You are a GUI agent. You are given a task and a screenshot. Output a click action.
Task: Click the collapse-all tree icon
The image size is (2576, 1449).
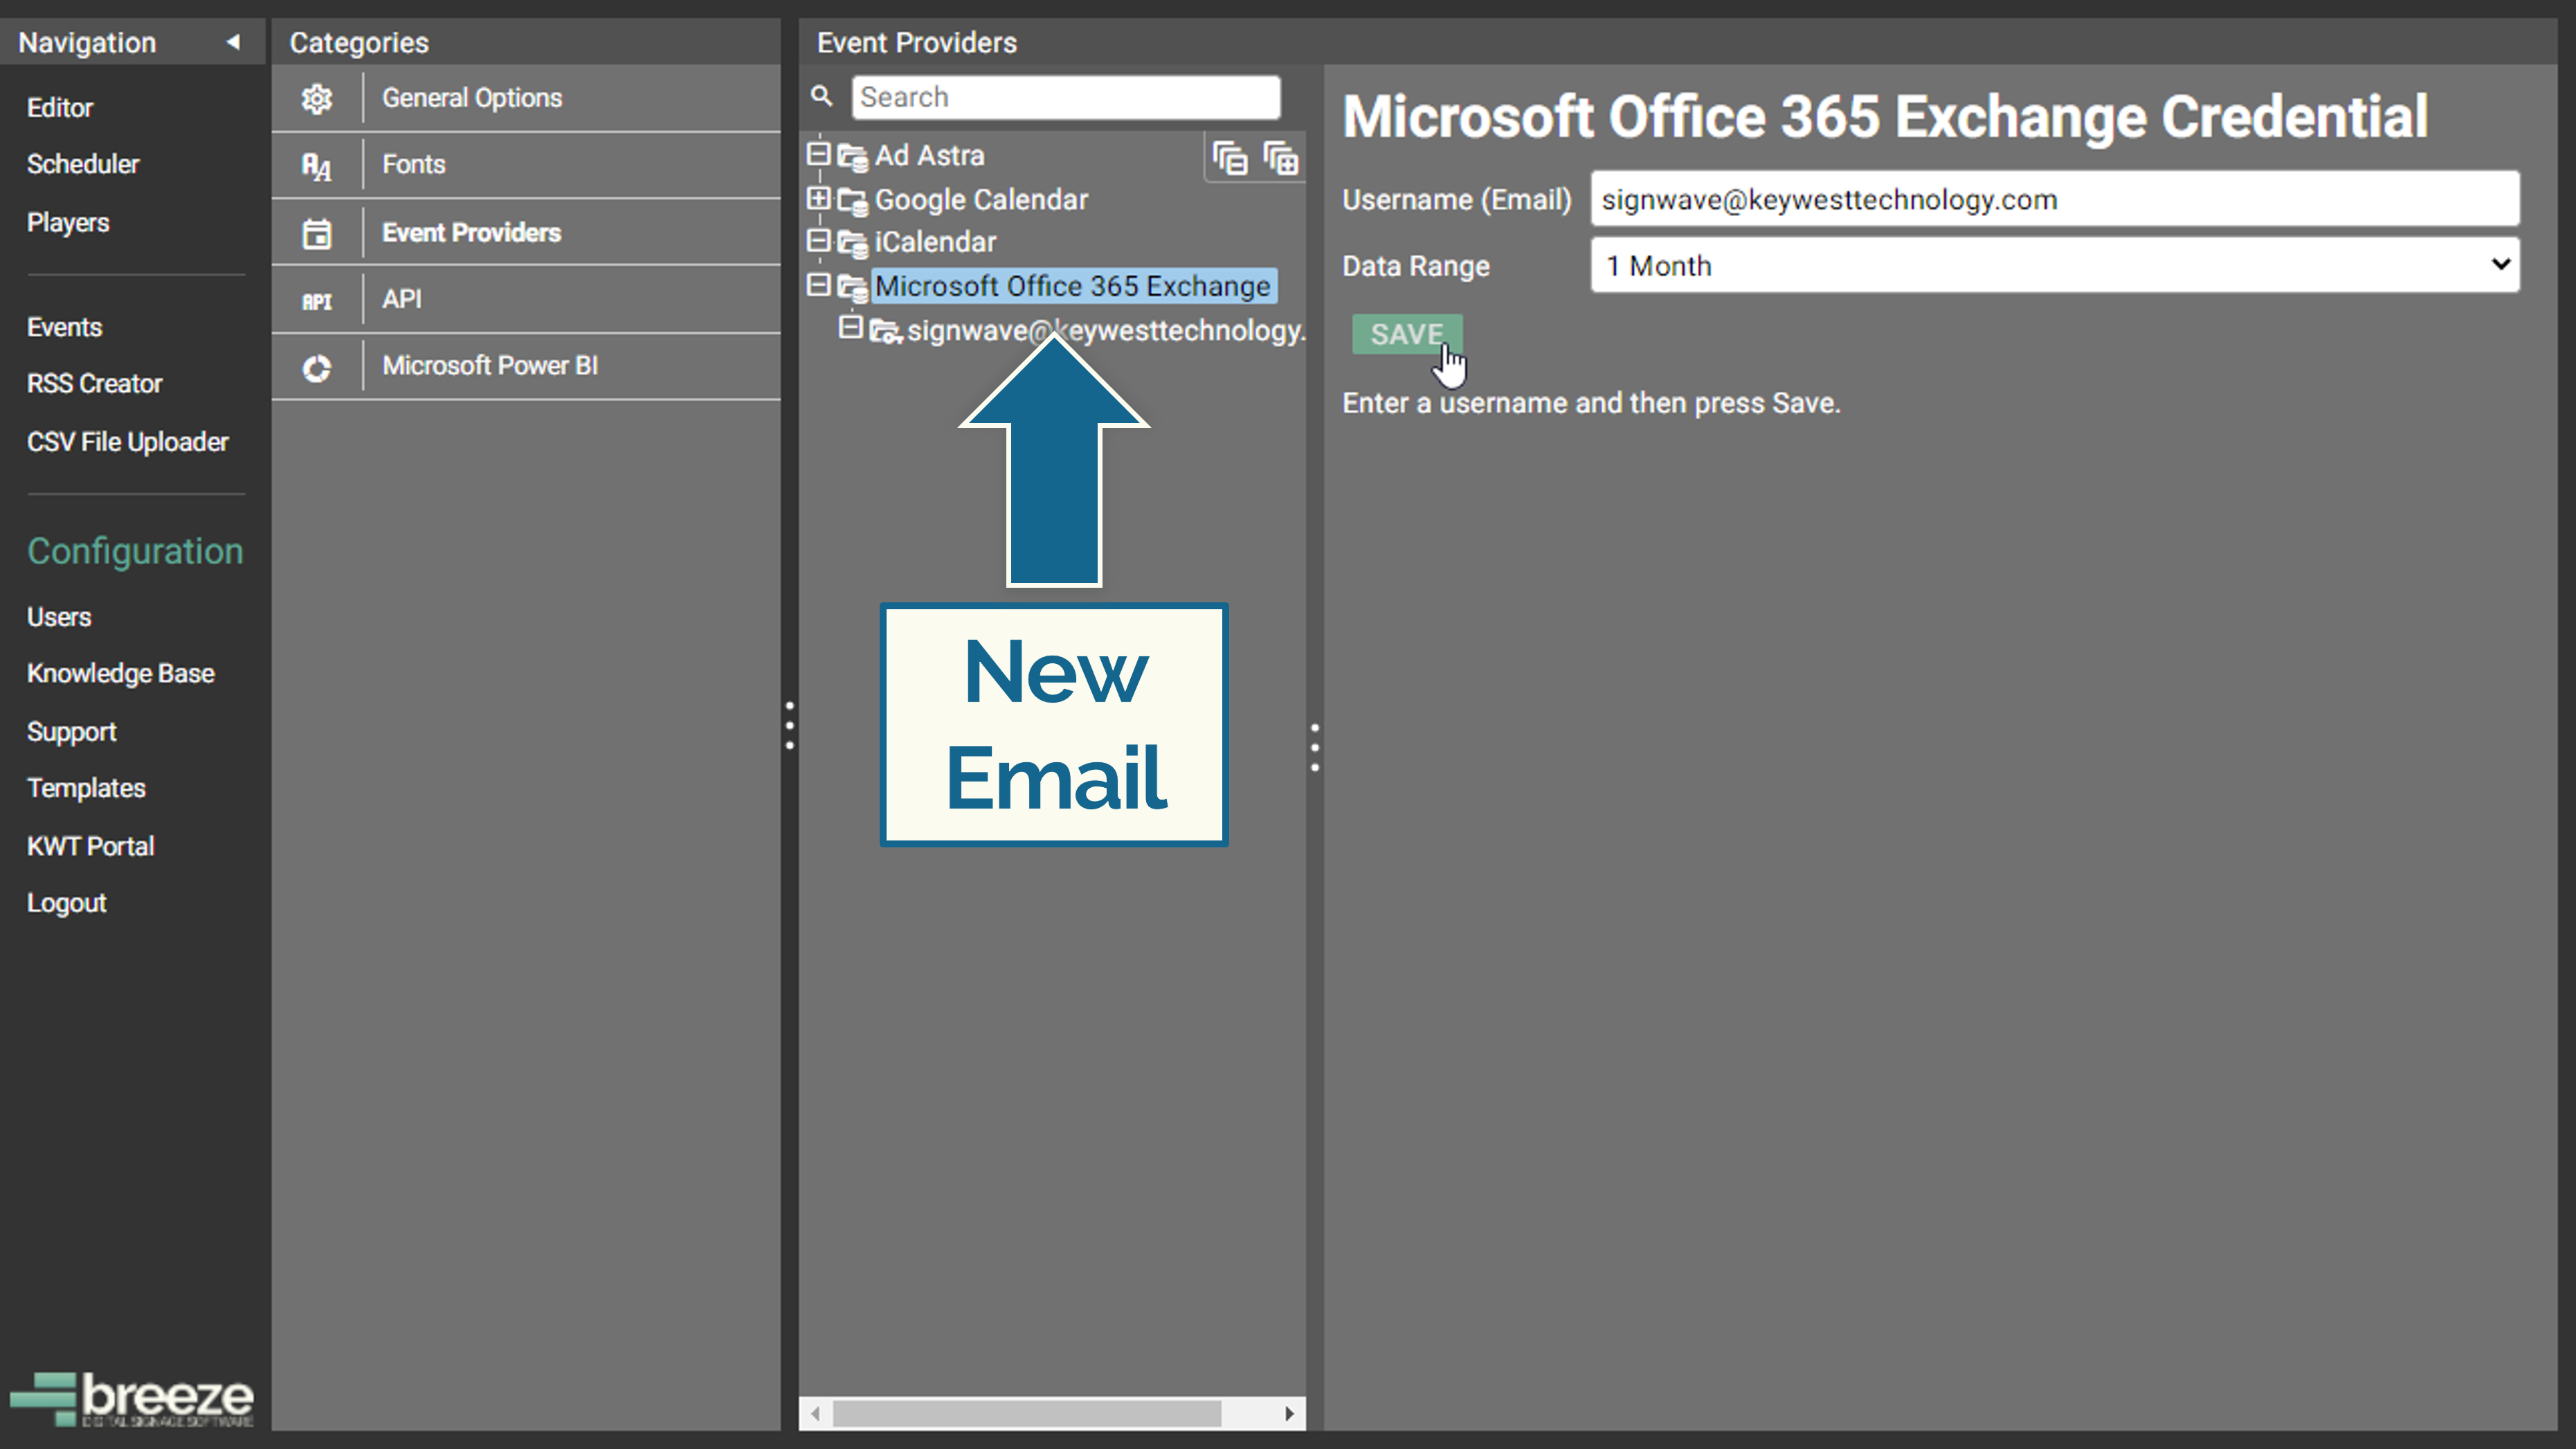pos(1230,159)
